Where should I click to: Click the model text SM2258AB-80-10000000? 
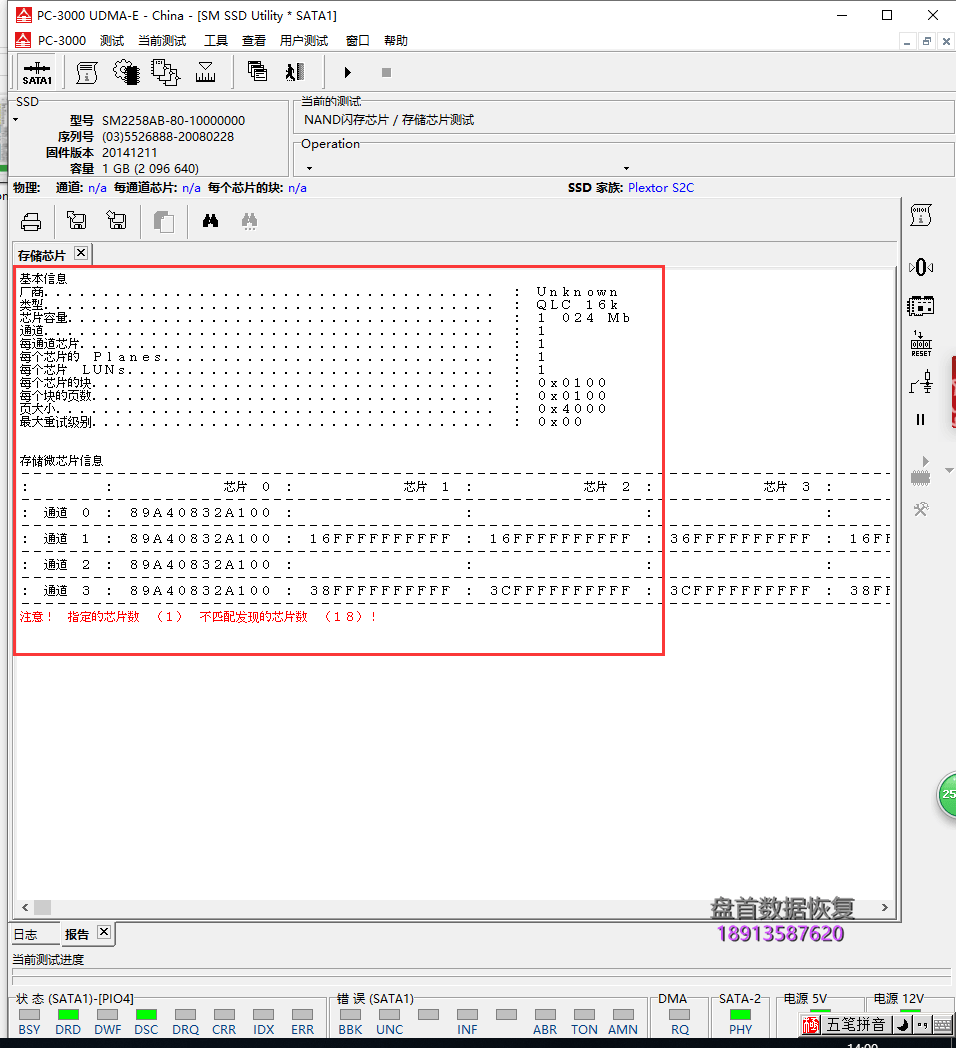point(173,120)
